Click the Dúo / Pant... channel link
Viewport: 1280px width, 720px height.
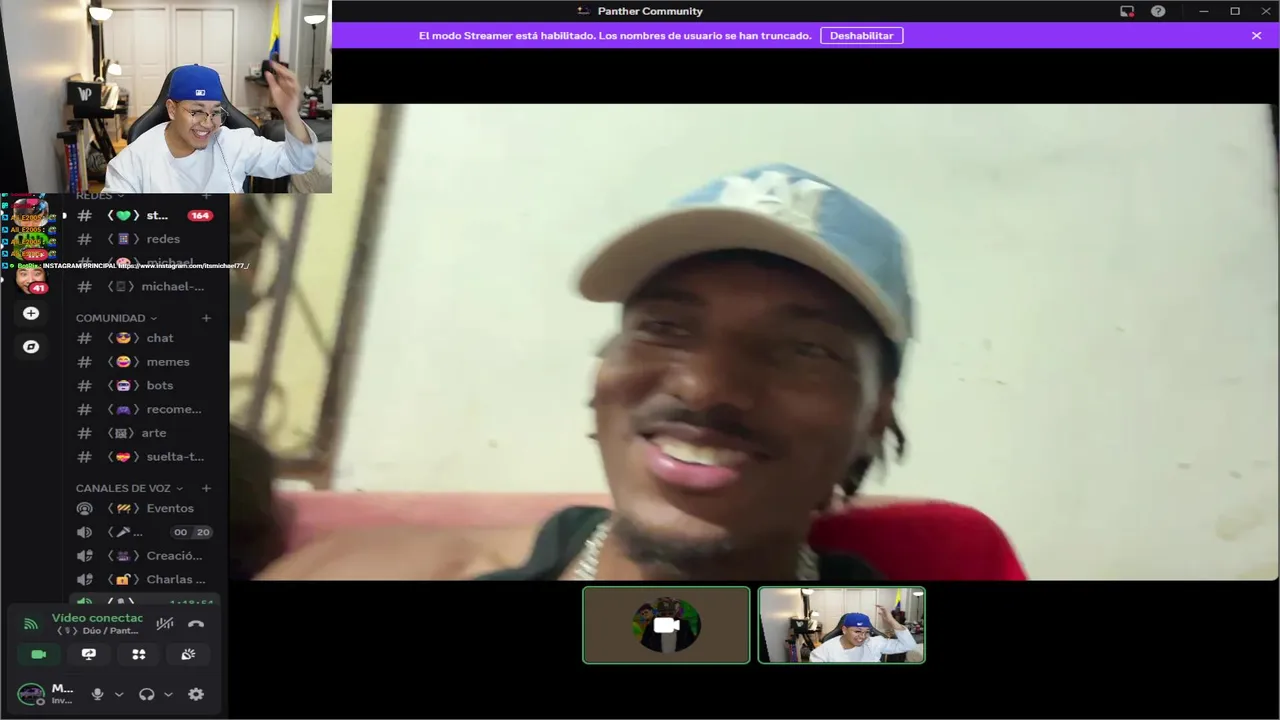click(98, 631)
